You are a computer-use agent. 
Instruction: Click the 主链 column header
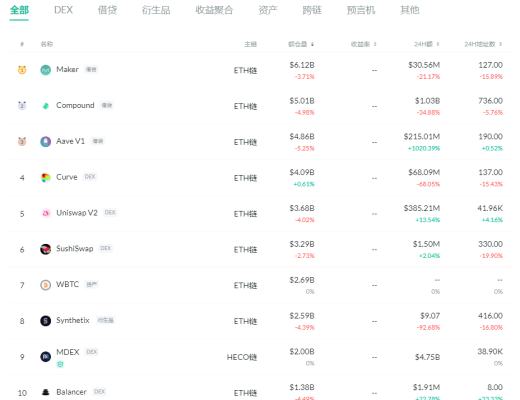click(x=250, y=44)
